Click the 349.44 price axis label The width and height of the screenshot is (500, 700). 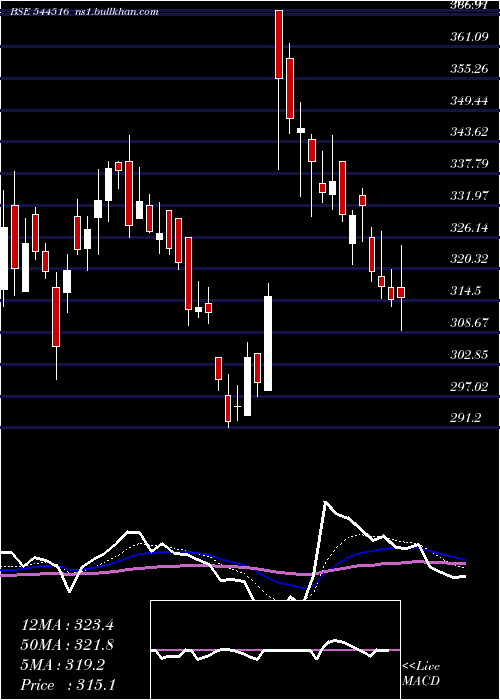(x=469, y=100)
